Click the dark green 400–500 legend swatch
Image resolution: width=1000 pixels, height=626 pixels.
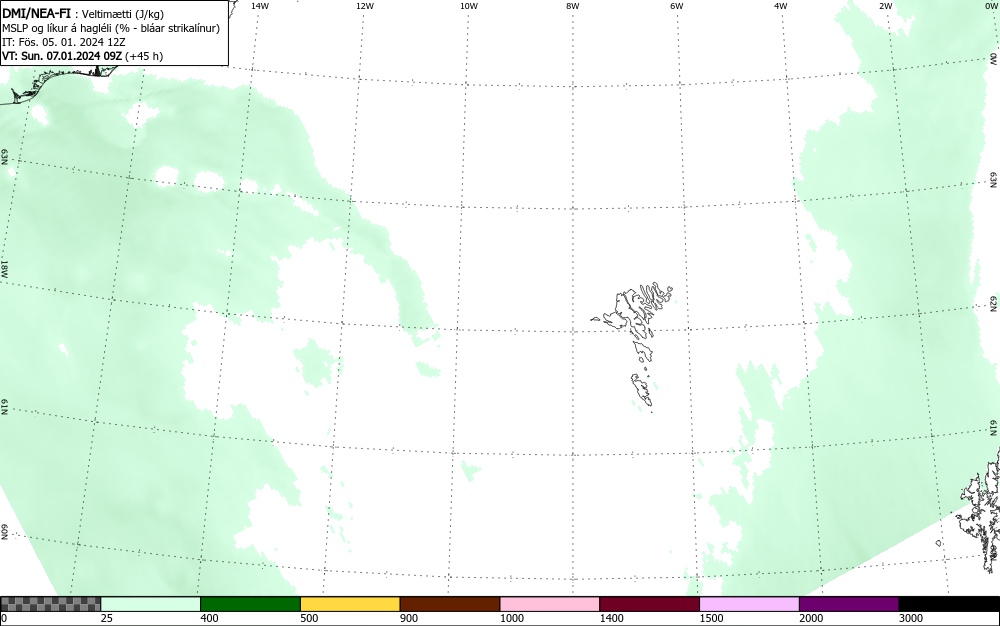pyautogui.click(x=250, y=604)
